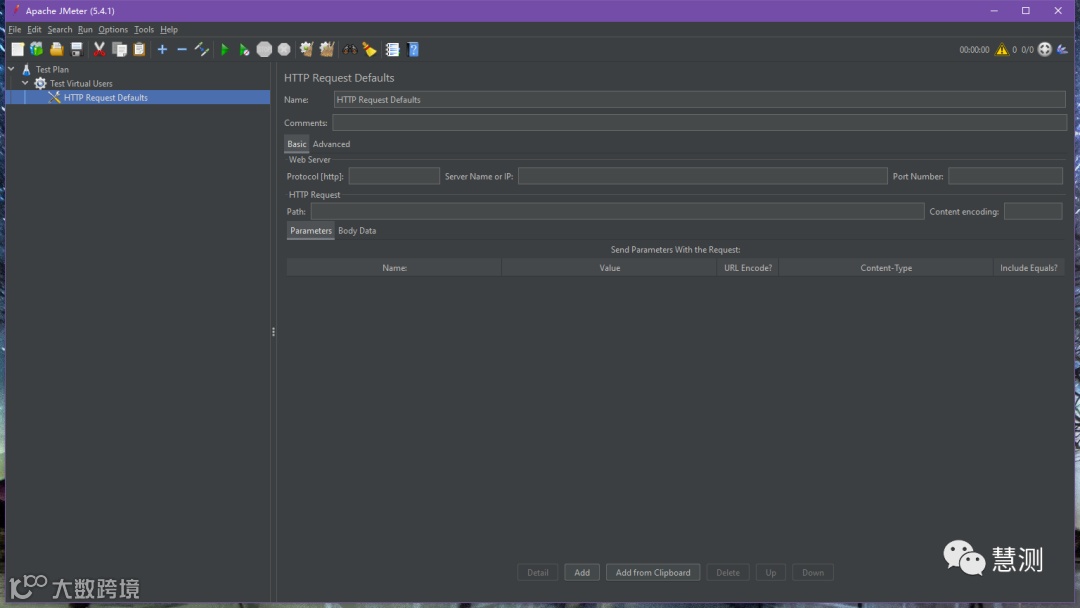Click the Delete parameter button
This screenshot has width=1080, height=608.
(728, 572)
